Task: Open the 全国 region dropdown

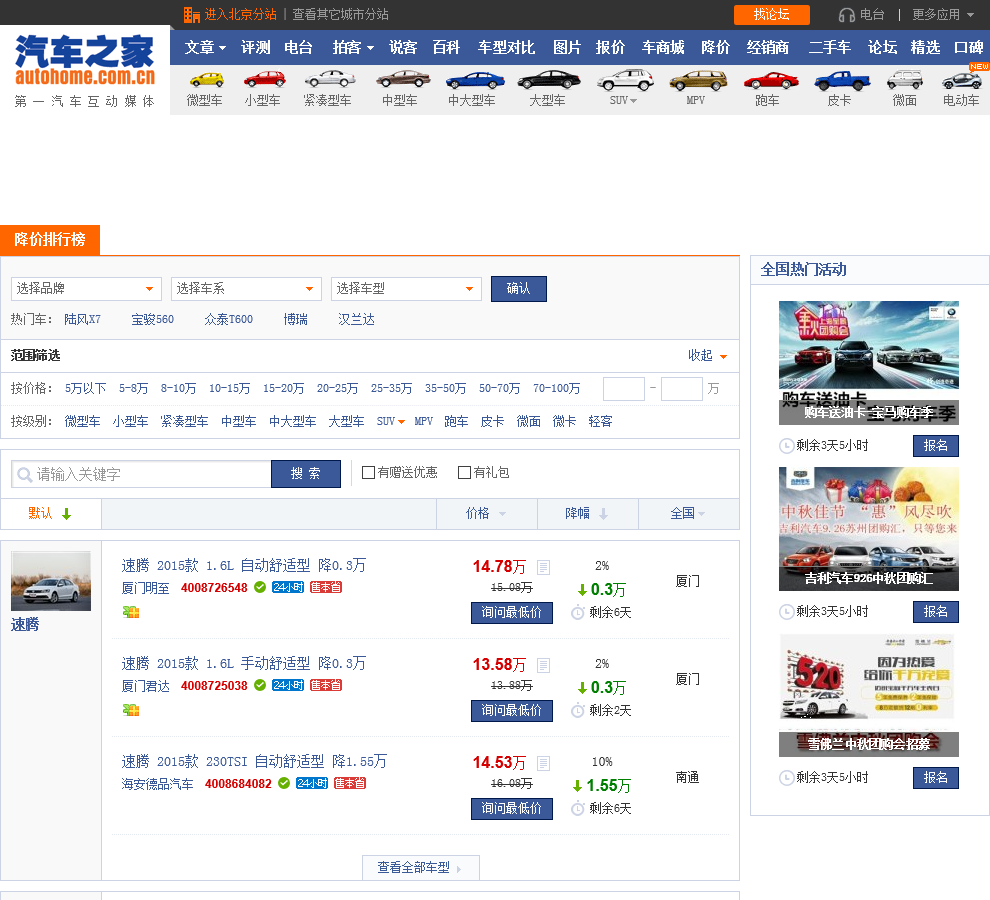Action: coord(688,513)
